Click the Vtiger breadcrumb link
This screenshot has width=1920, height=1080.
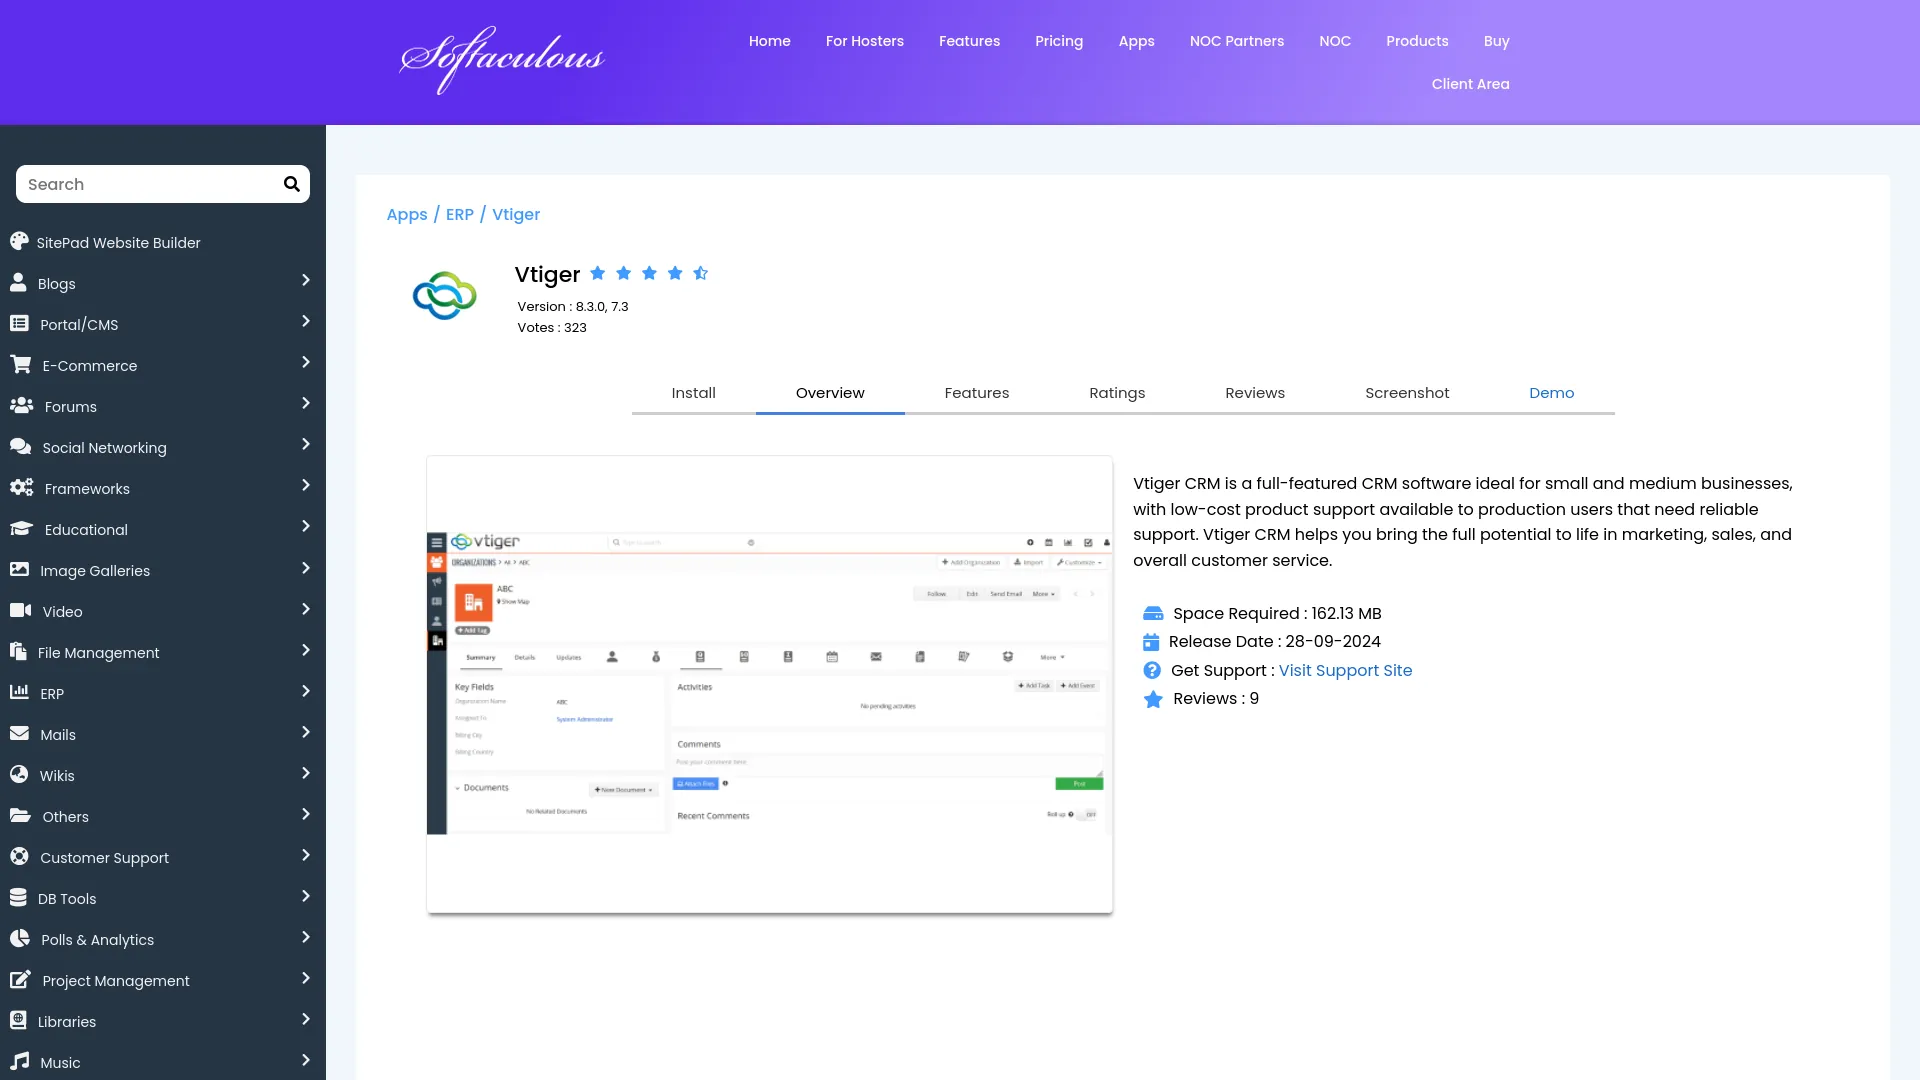(x=516, y=214)
